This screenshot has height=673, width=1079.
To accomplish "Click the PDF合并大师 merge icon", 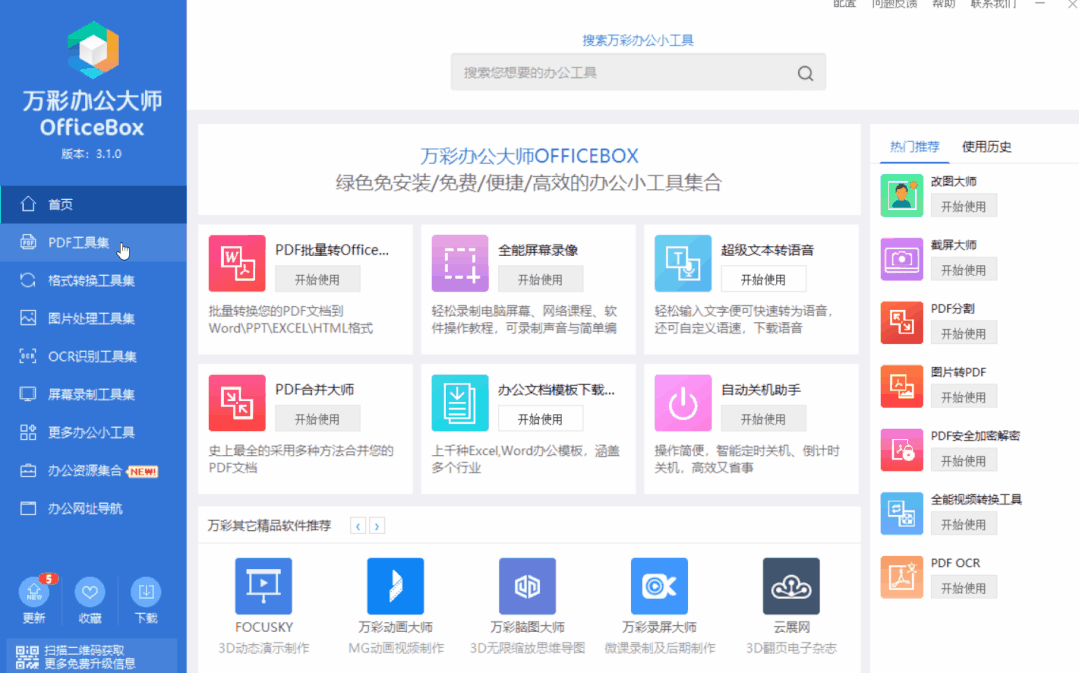I will pyautogui.click(x=237, y=403).
